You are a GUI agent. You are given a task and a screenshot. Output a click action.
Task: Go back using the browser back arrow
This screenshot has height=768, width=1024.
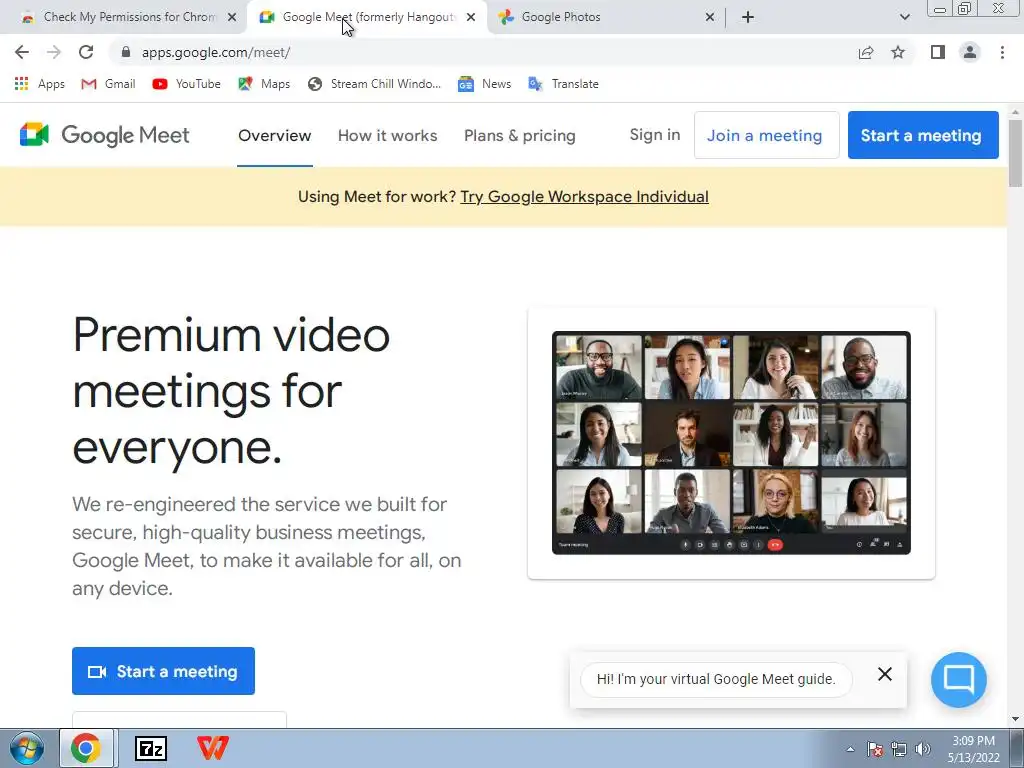tap(22, 52)
